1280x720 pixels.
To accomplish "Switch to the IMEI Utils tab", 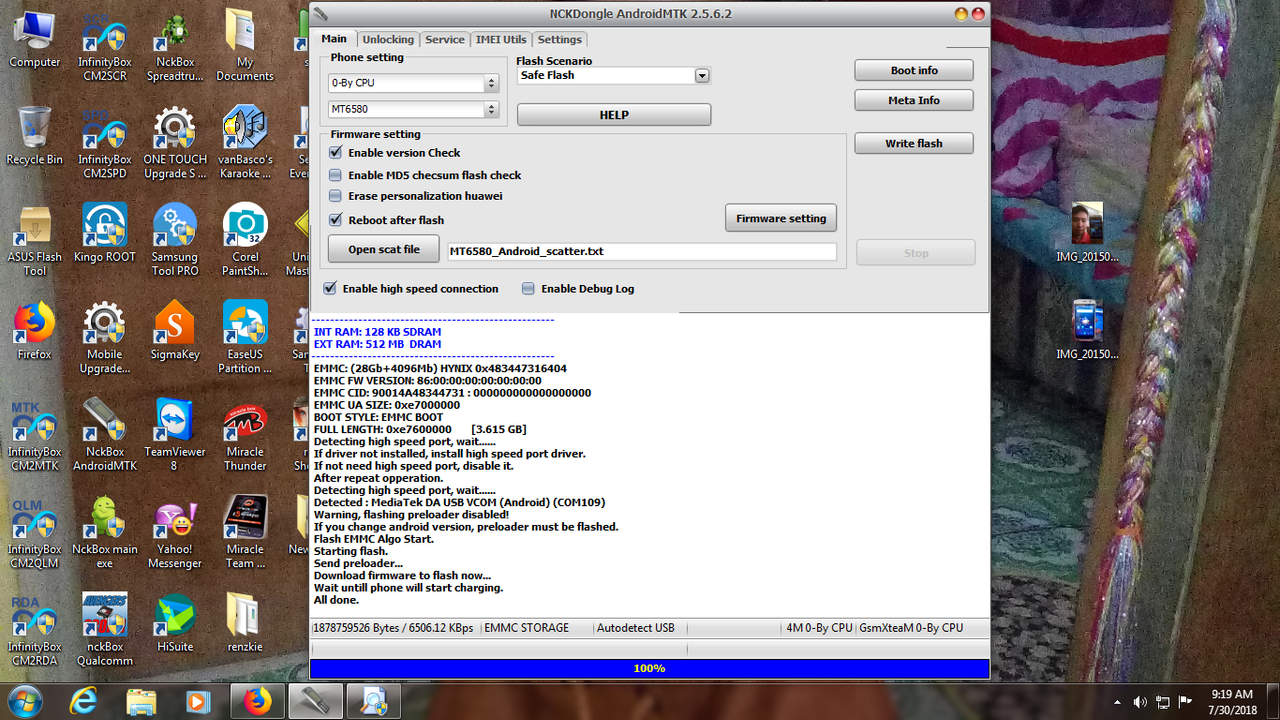I will (500, 39).
